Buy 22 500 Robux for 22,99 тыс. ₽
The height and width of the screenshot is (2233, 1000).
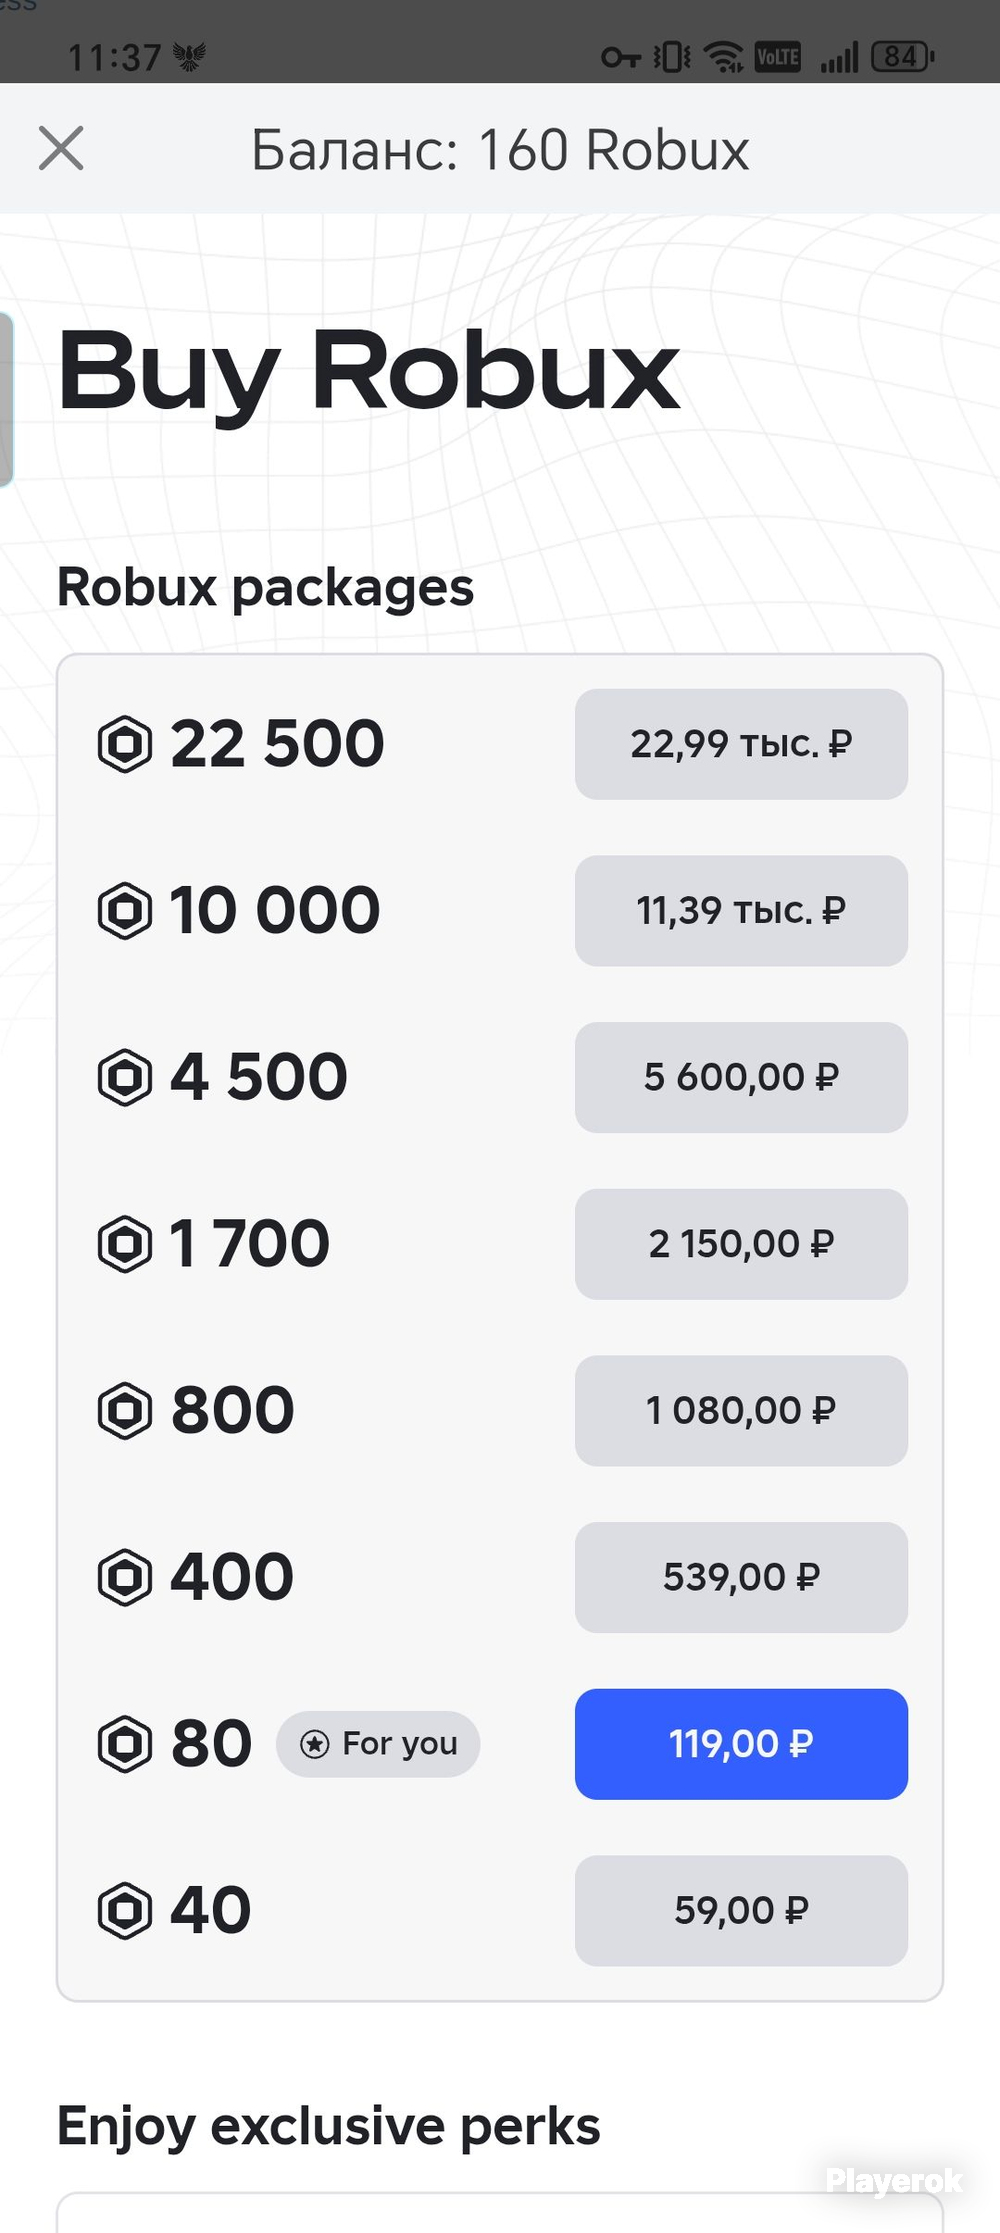point(741,744)
